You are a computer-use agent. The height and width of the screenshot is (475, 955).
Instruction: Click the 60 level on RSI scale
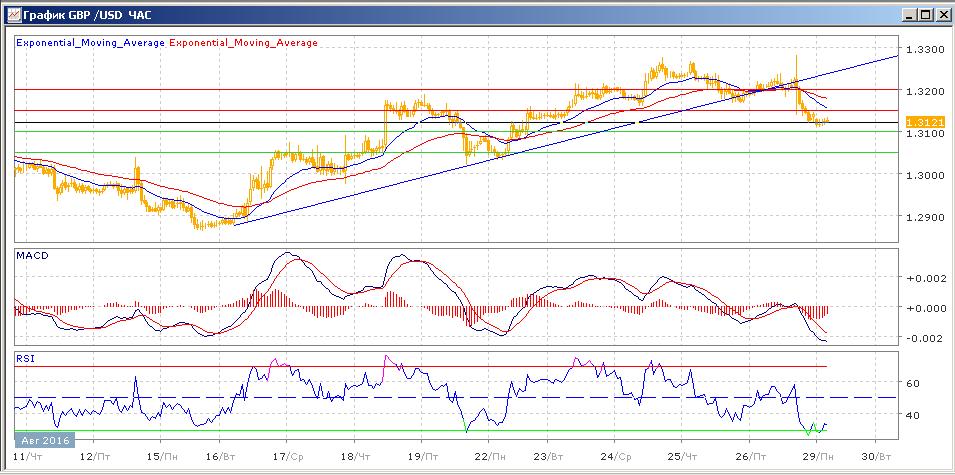912,382
